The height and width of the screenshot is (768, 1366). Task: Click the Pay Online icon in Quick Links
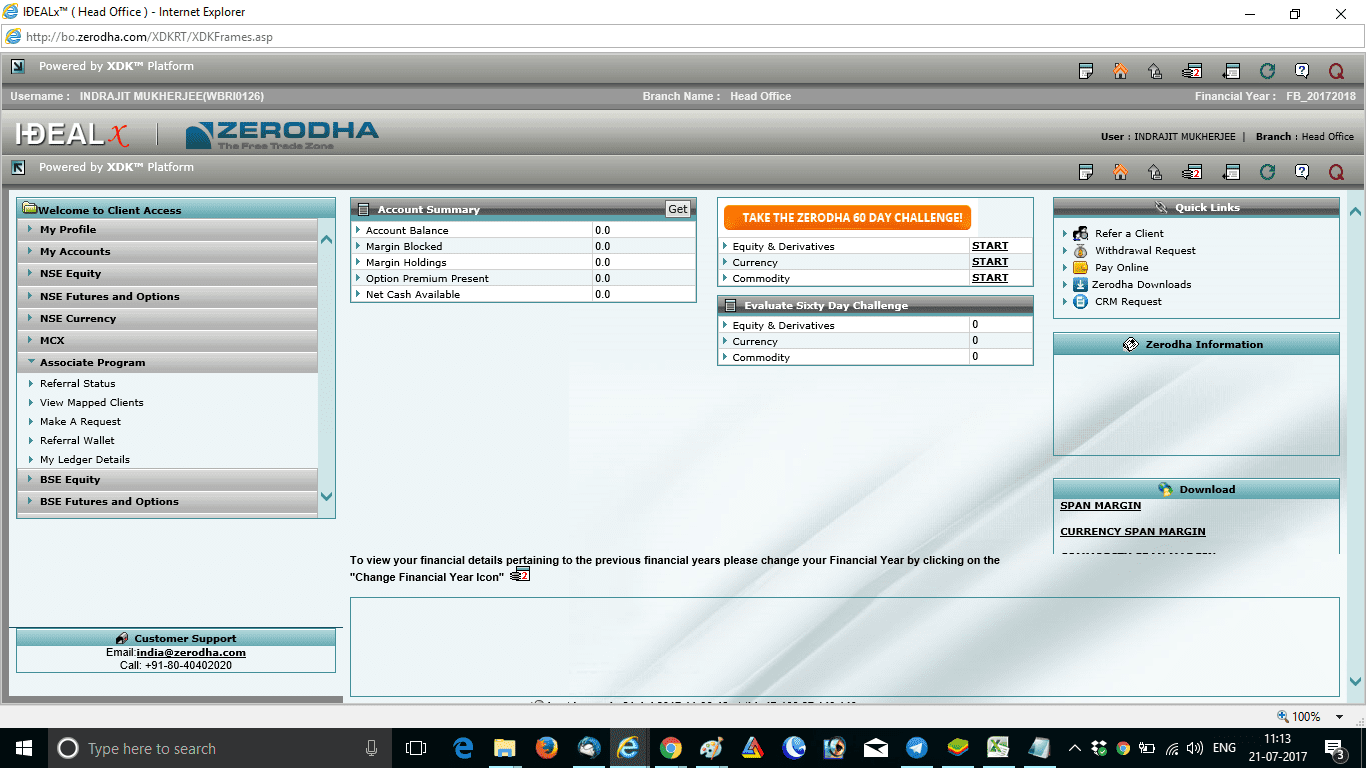[x=1080, y=267]
